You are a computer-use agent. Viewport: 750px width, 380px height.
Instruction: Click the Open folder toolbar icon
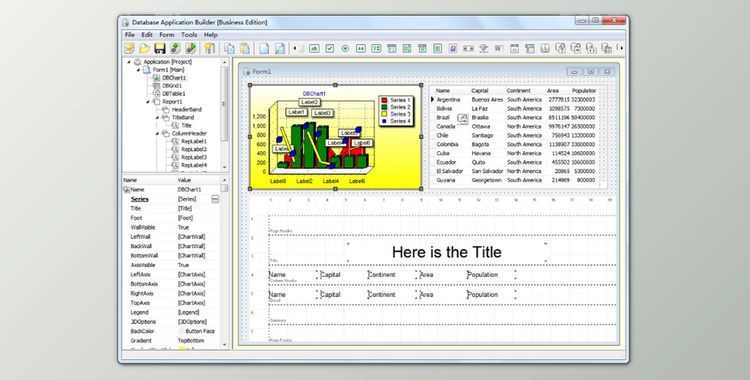pos(144,48)
